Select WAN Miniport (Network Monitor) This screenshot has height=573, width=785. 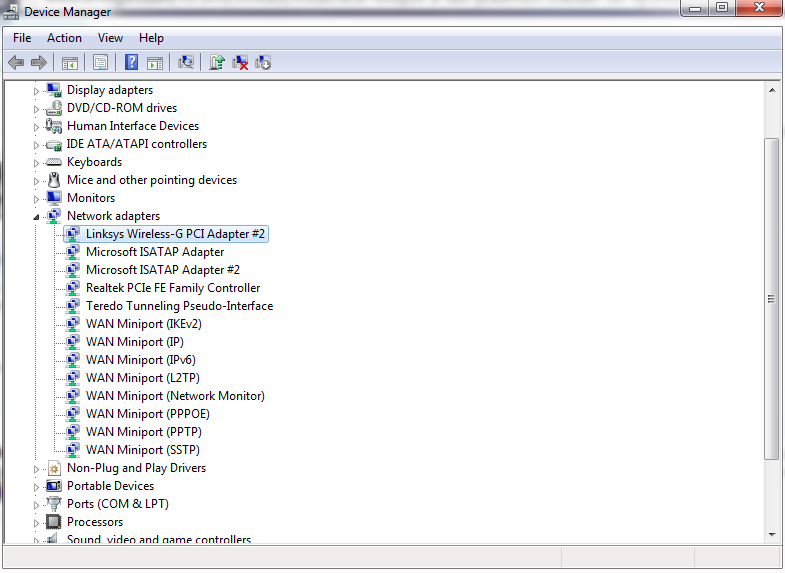coord(175,396)
